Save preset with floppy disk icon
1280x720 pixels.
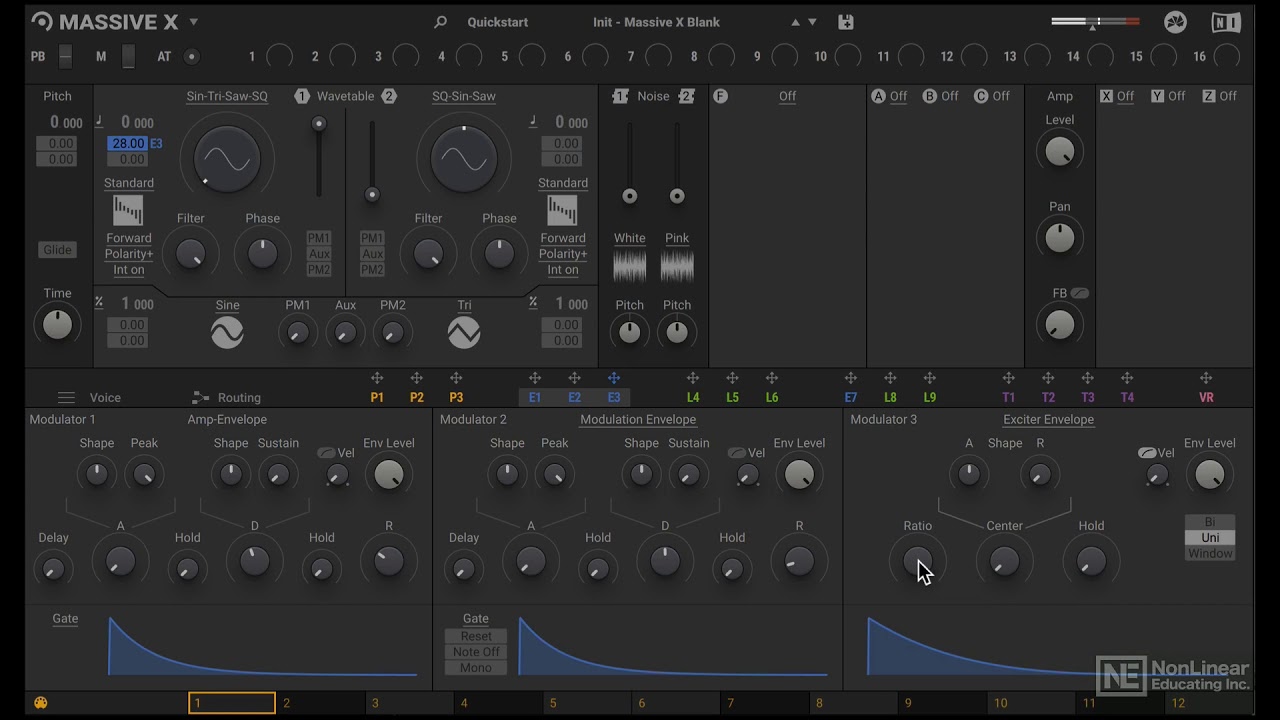point(846,22)
